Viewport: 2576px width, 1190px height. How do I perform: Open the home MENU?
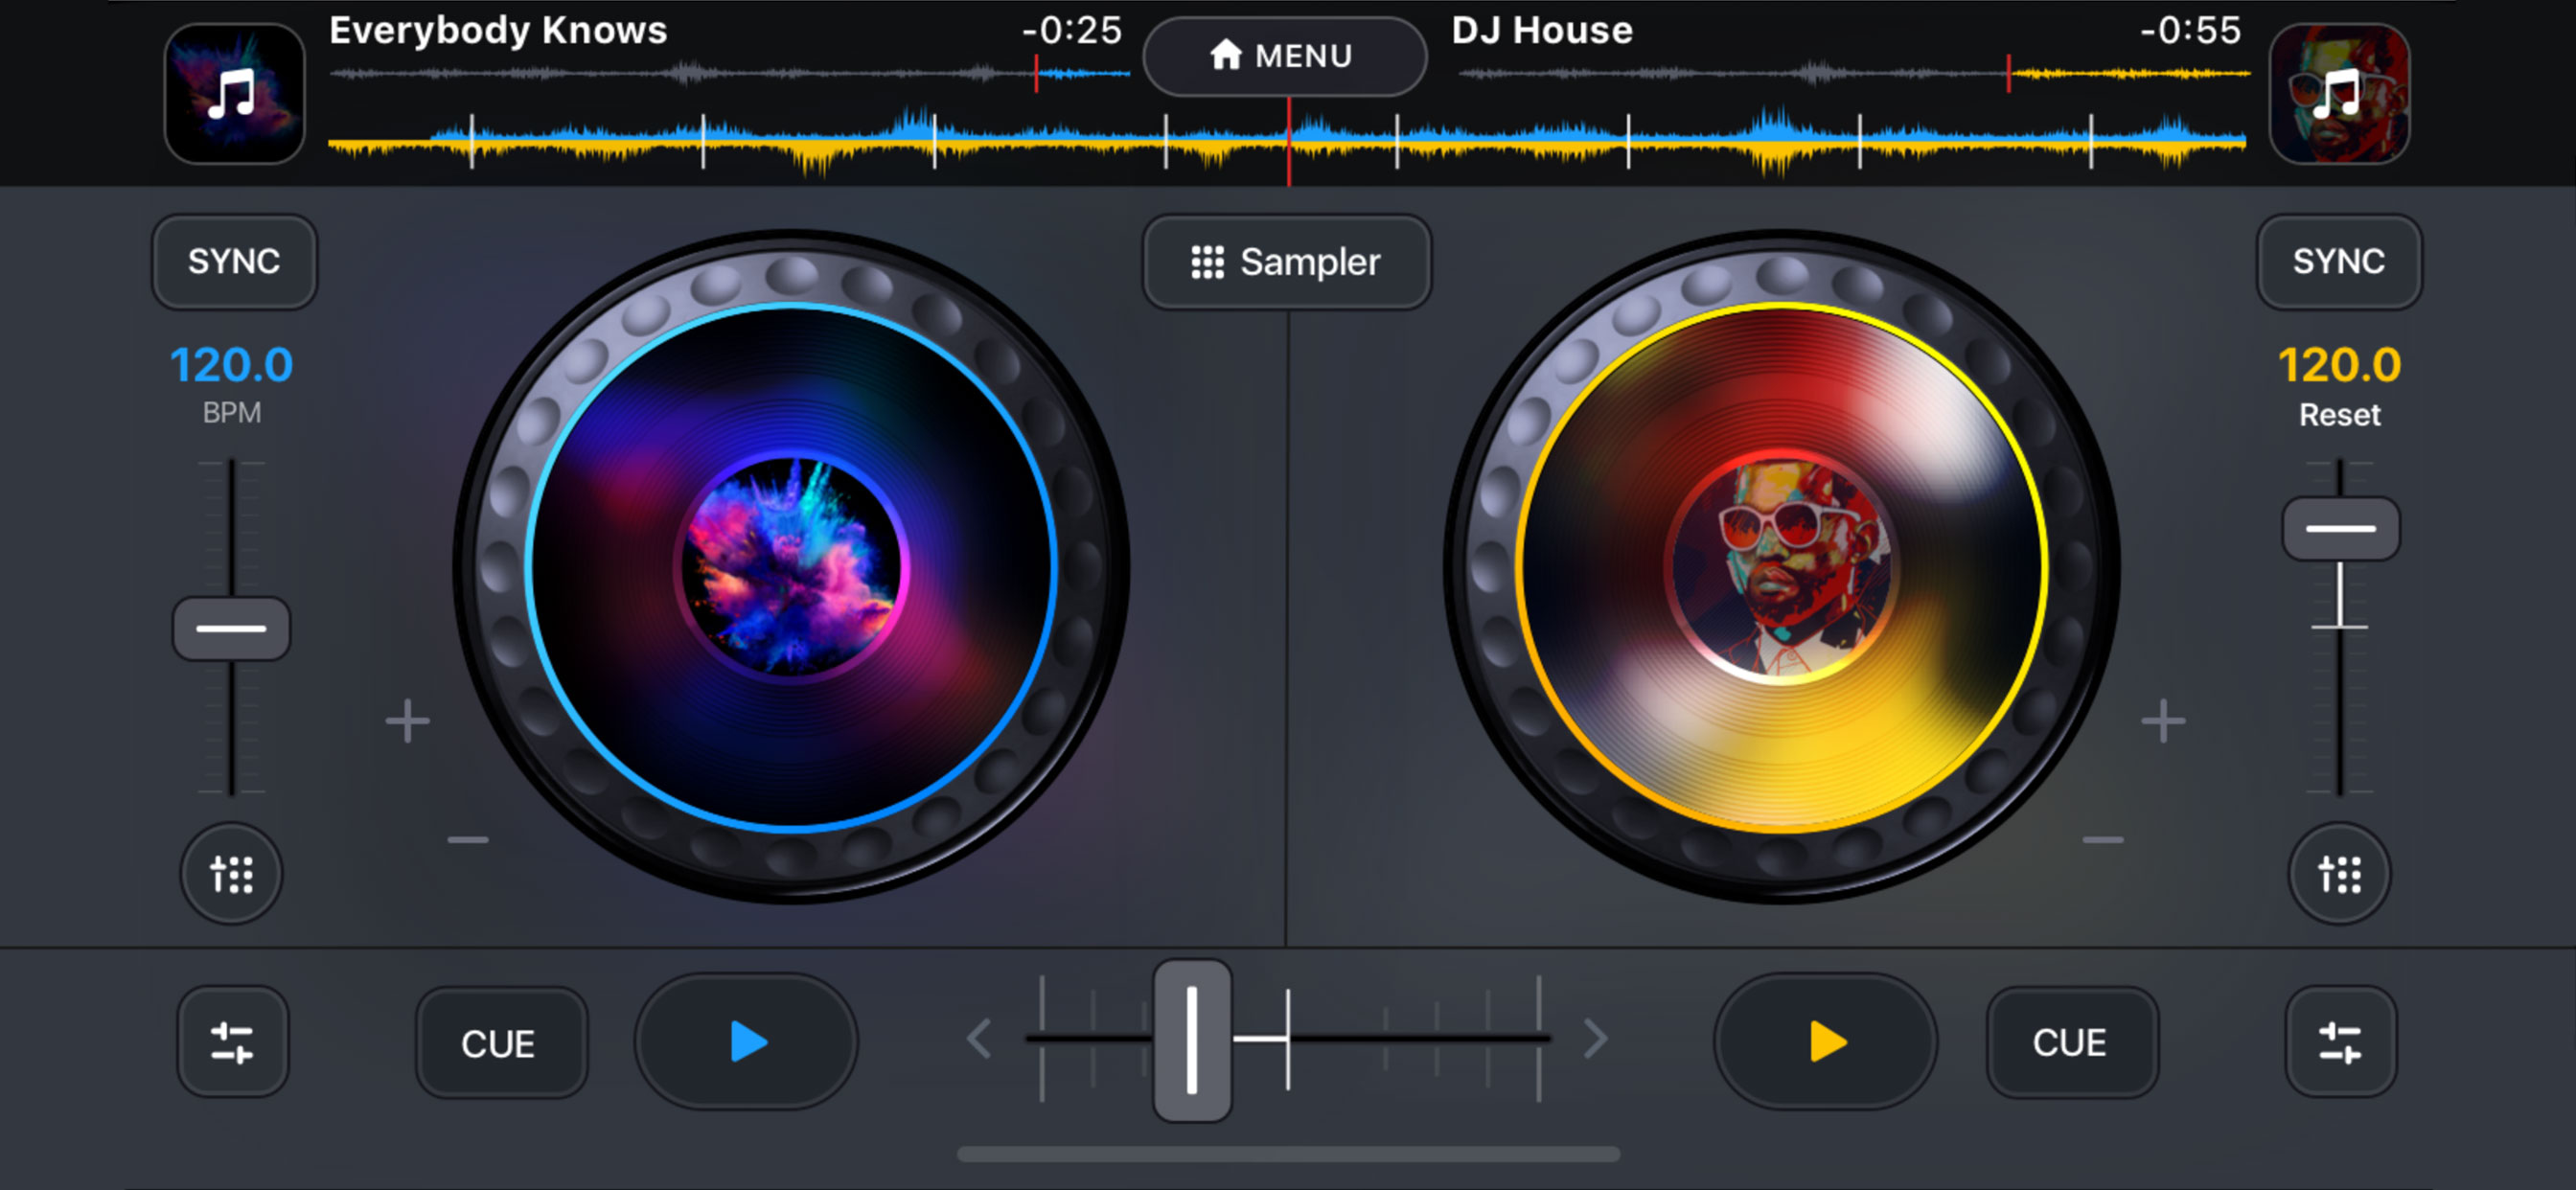click(1284, 56)
